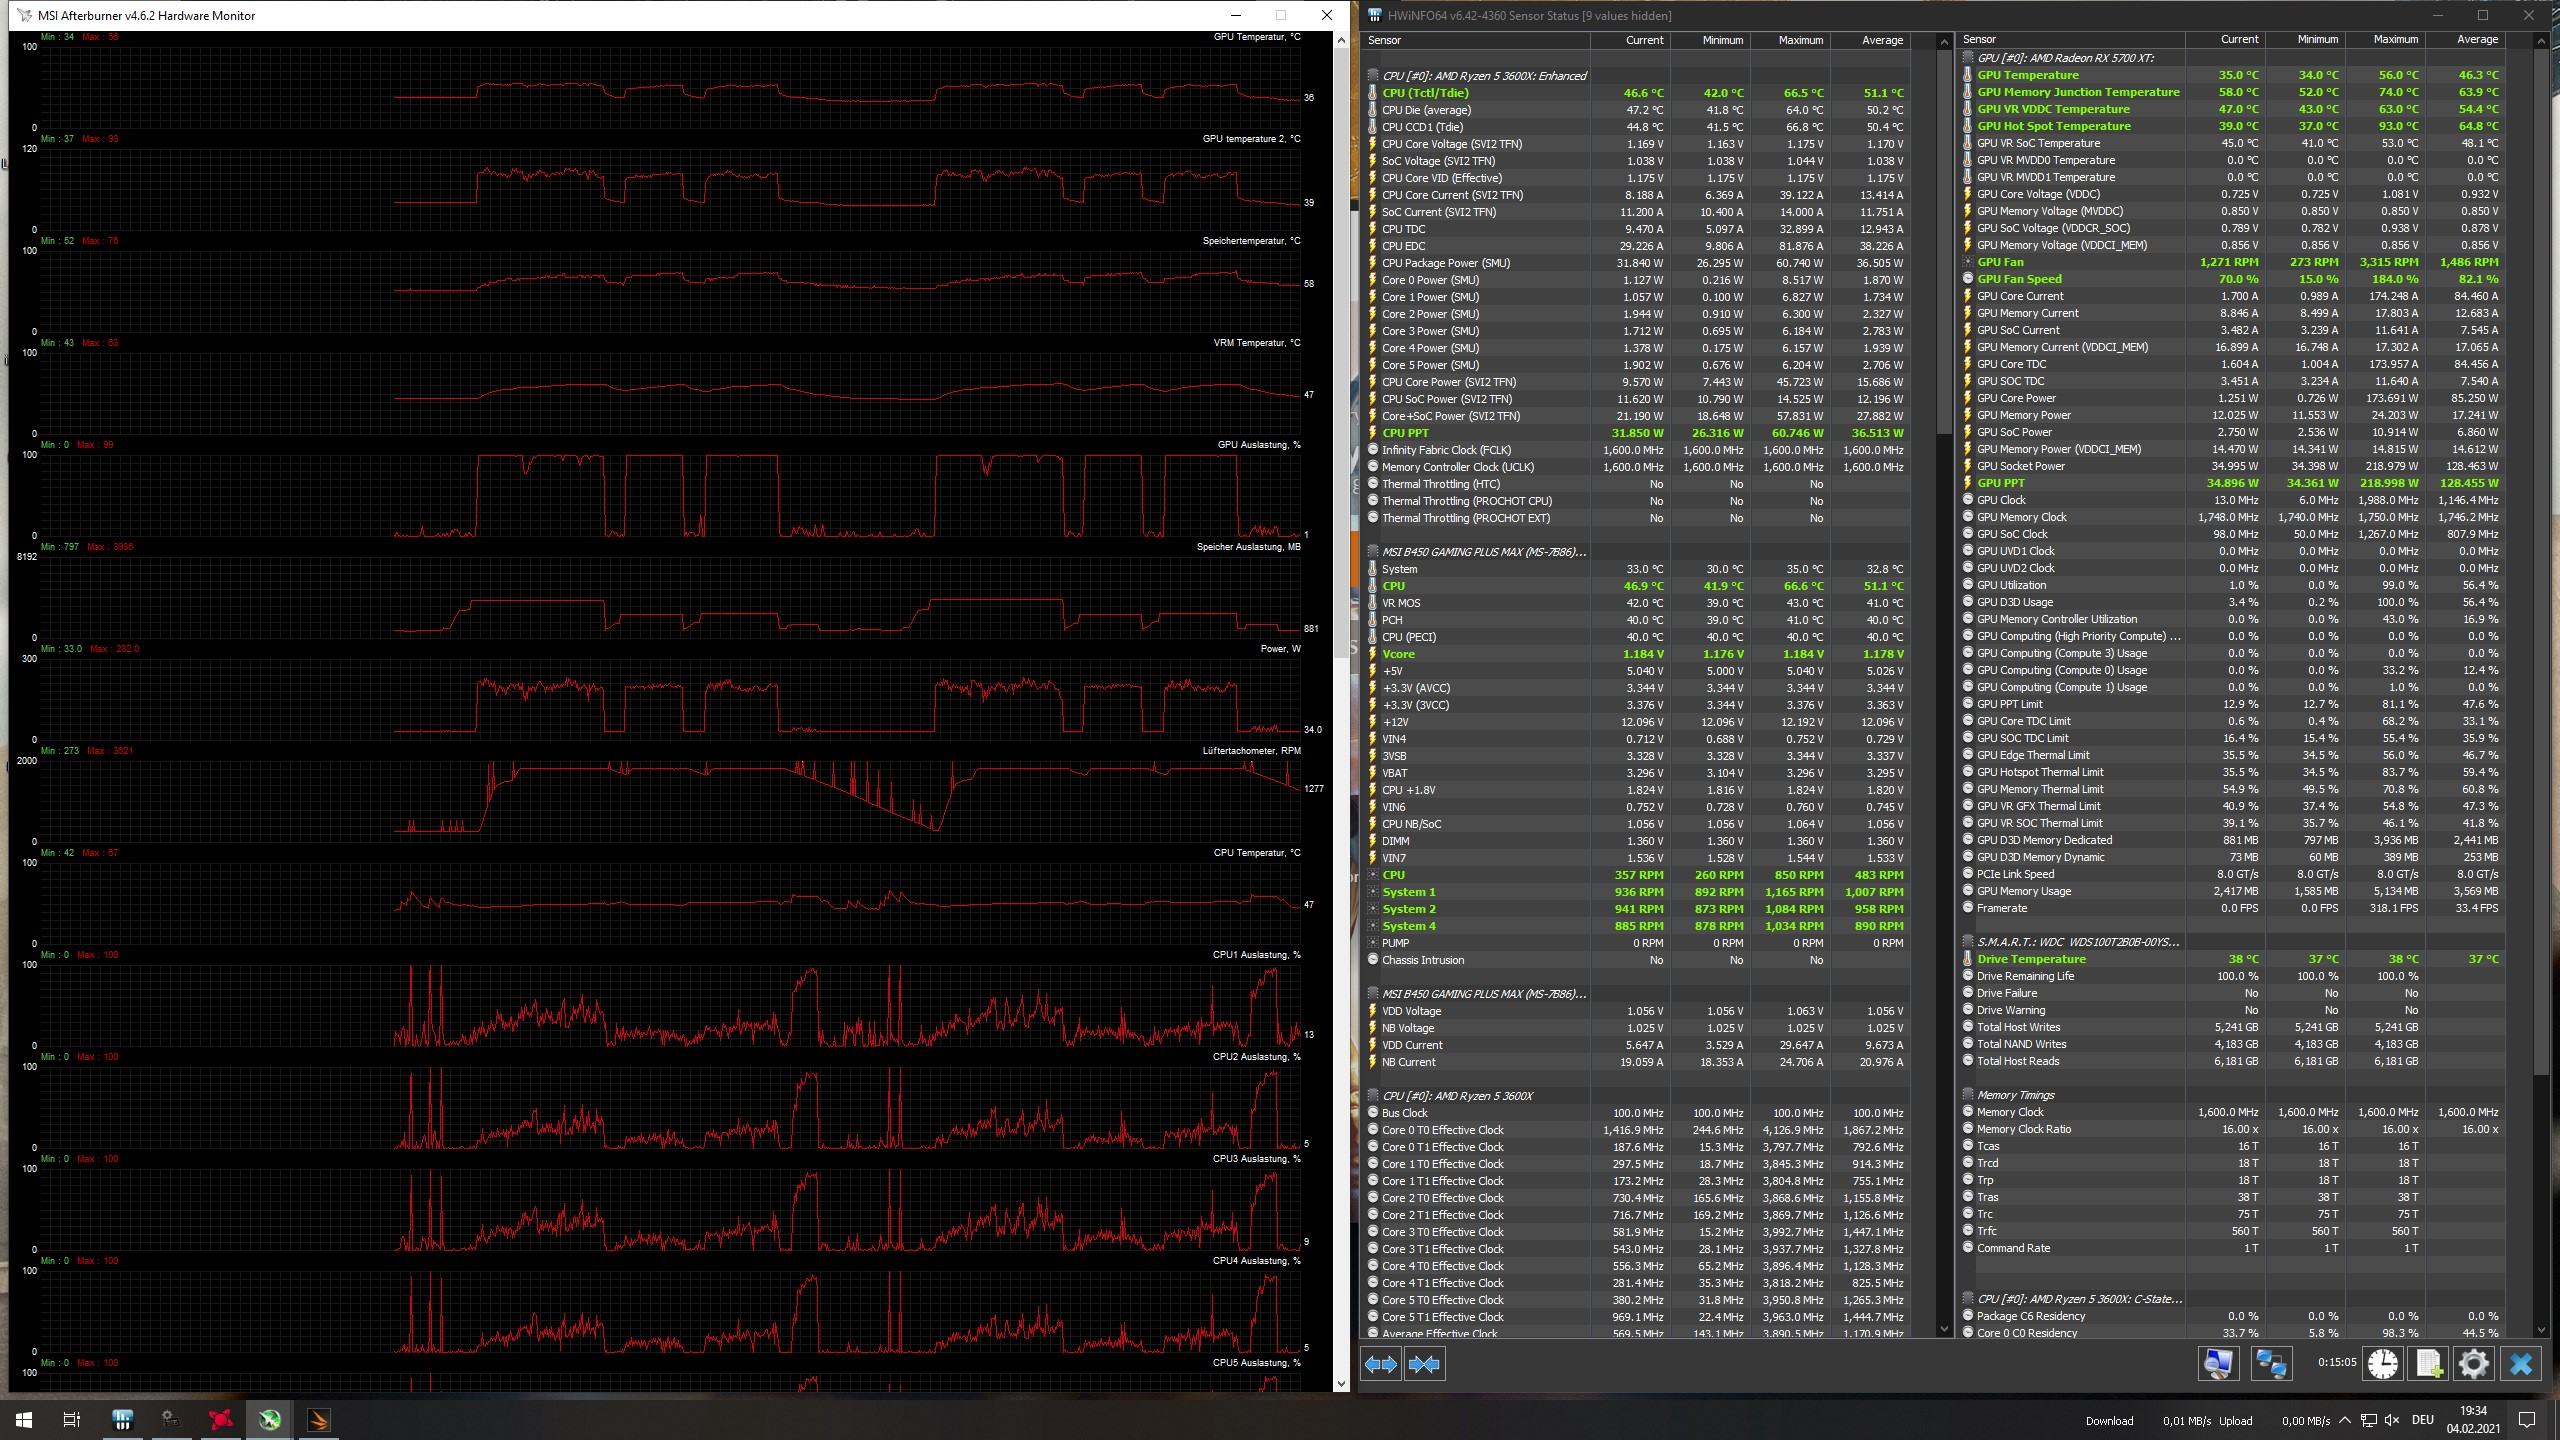2560x1440 pixels.
Task: Open HWiNFO sensor settings gear
Action: tap(2474, 1364)
